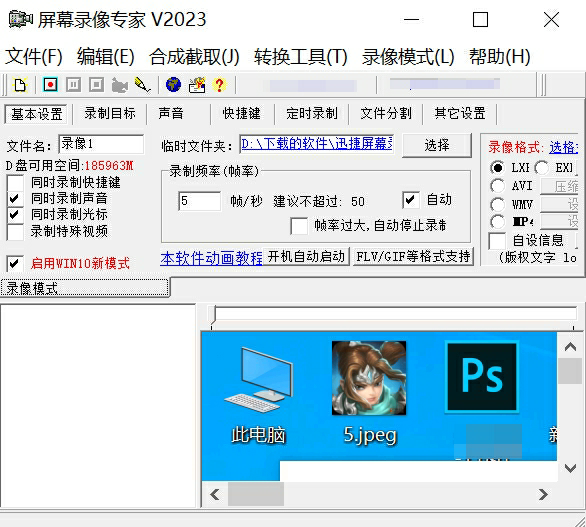Open the 本软件动画教程 link
Screen dimensions: 586x527
(x=211, y=258)
